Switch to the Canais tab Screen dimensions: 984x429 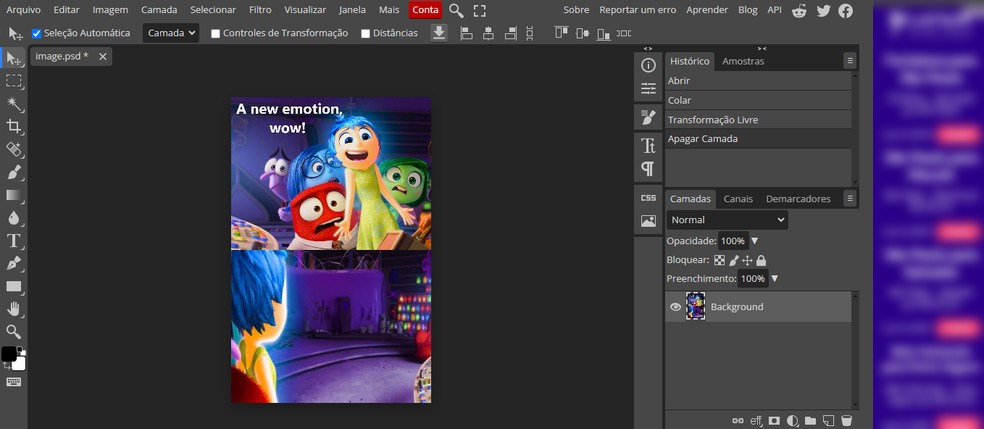tap(738, 199)
